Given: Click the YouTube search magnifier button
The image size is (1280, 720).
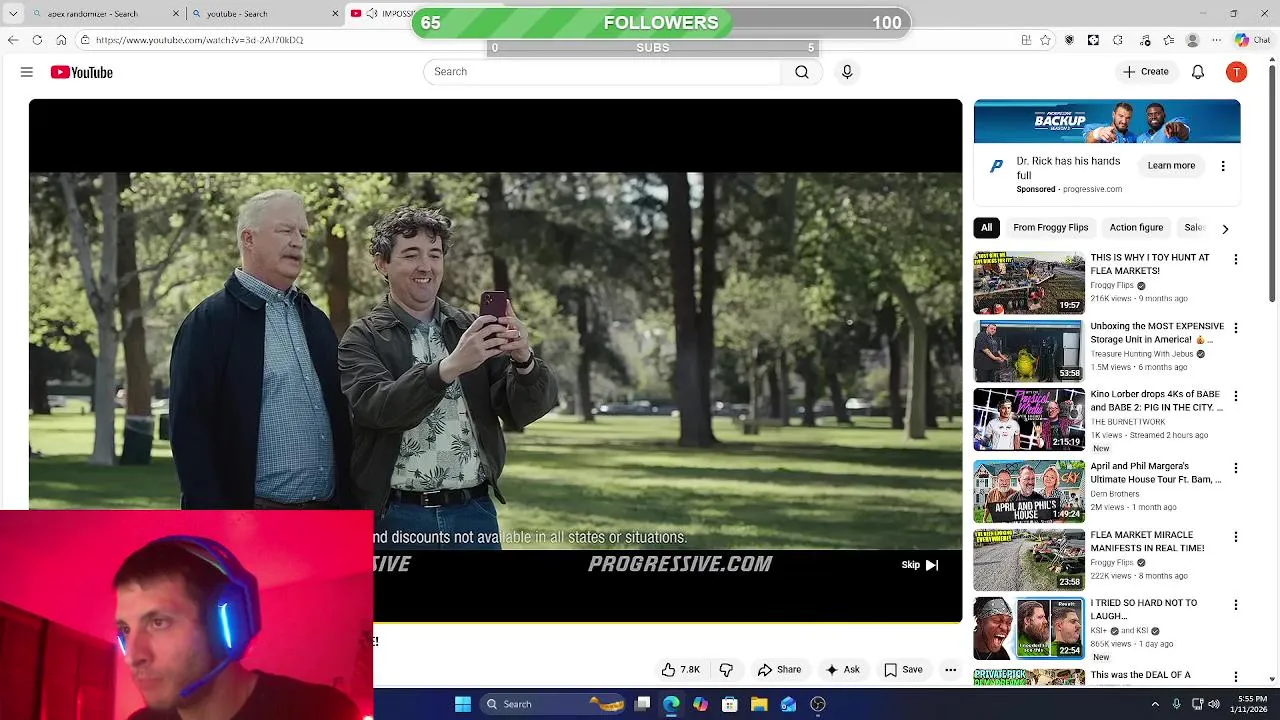Looking at the screenshot, I should (802, 72).
